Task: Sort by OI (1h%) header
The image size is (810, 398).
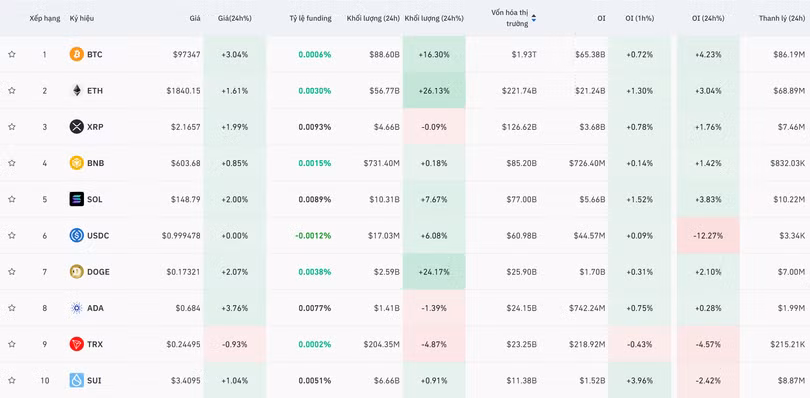Action: click(x=640, y=18)
